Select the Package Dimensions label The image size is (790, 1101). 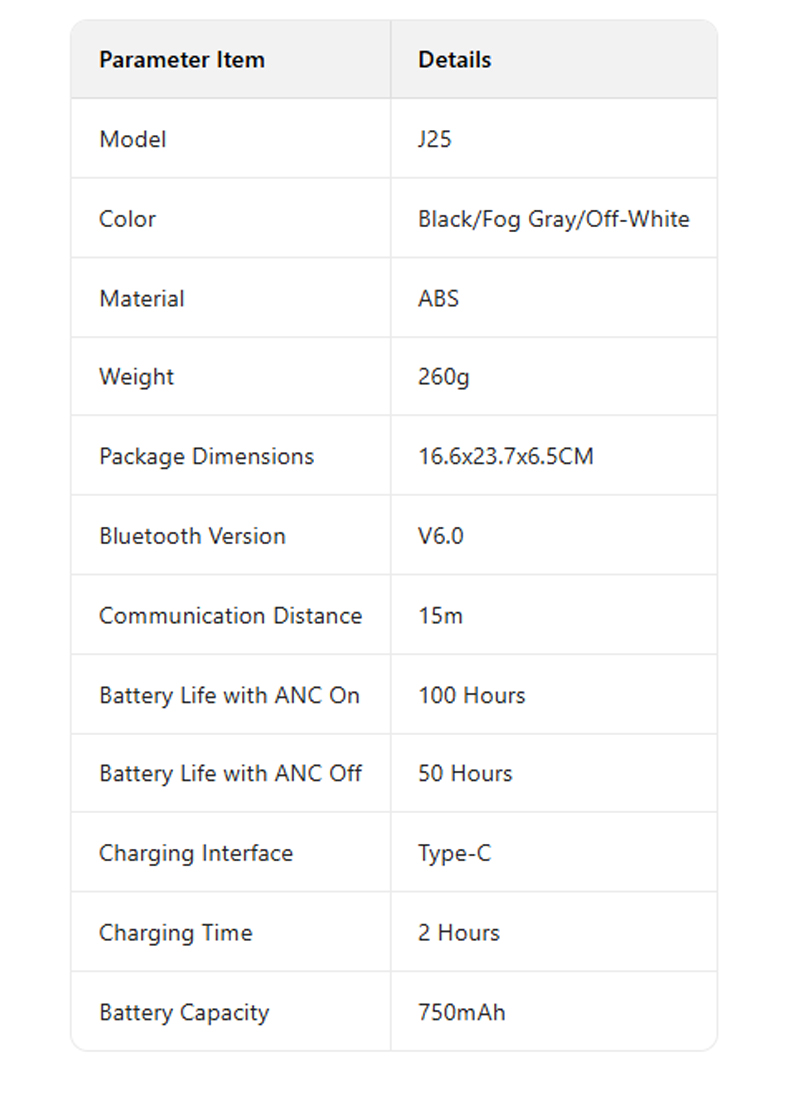[206, 456]
